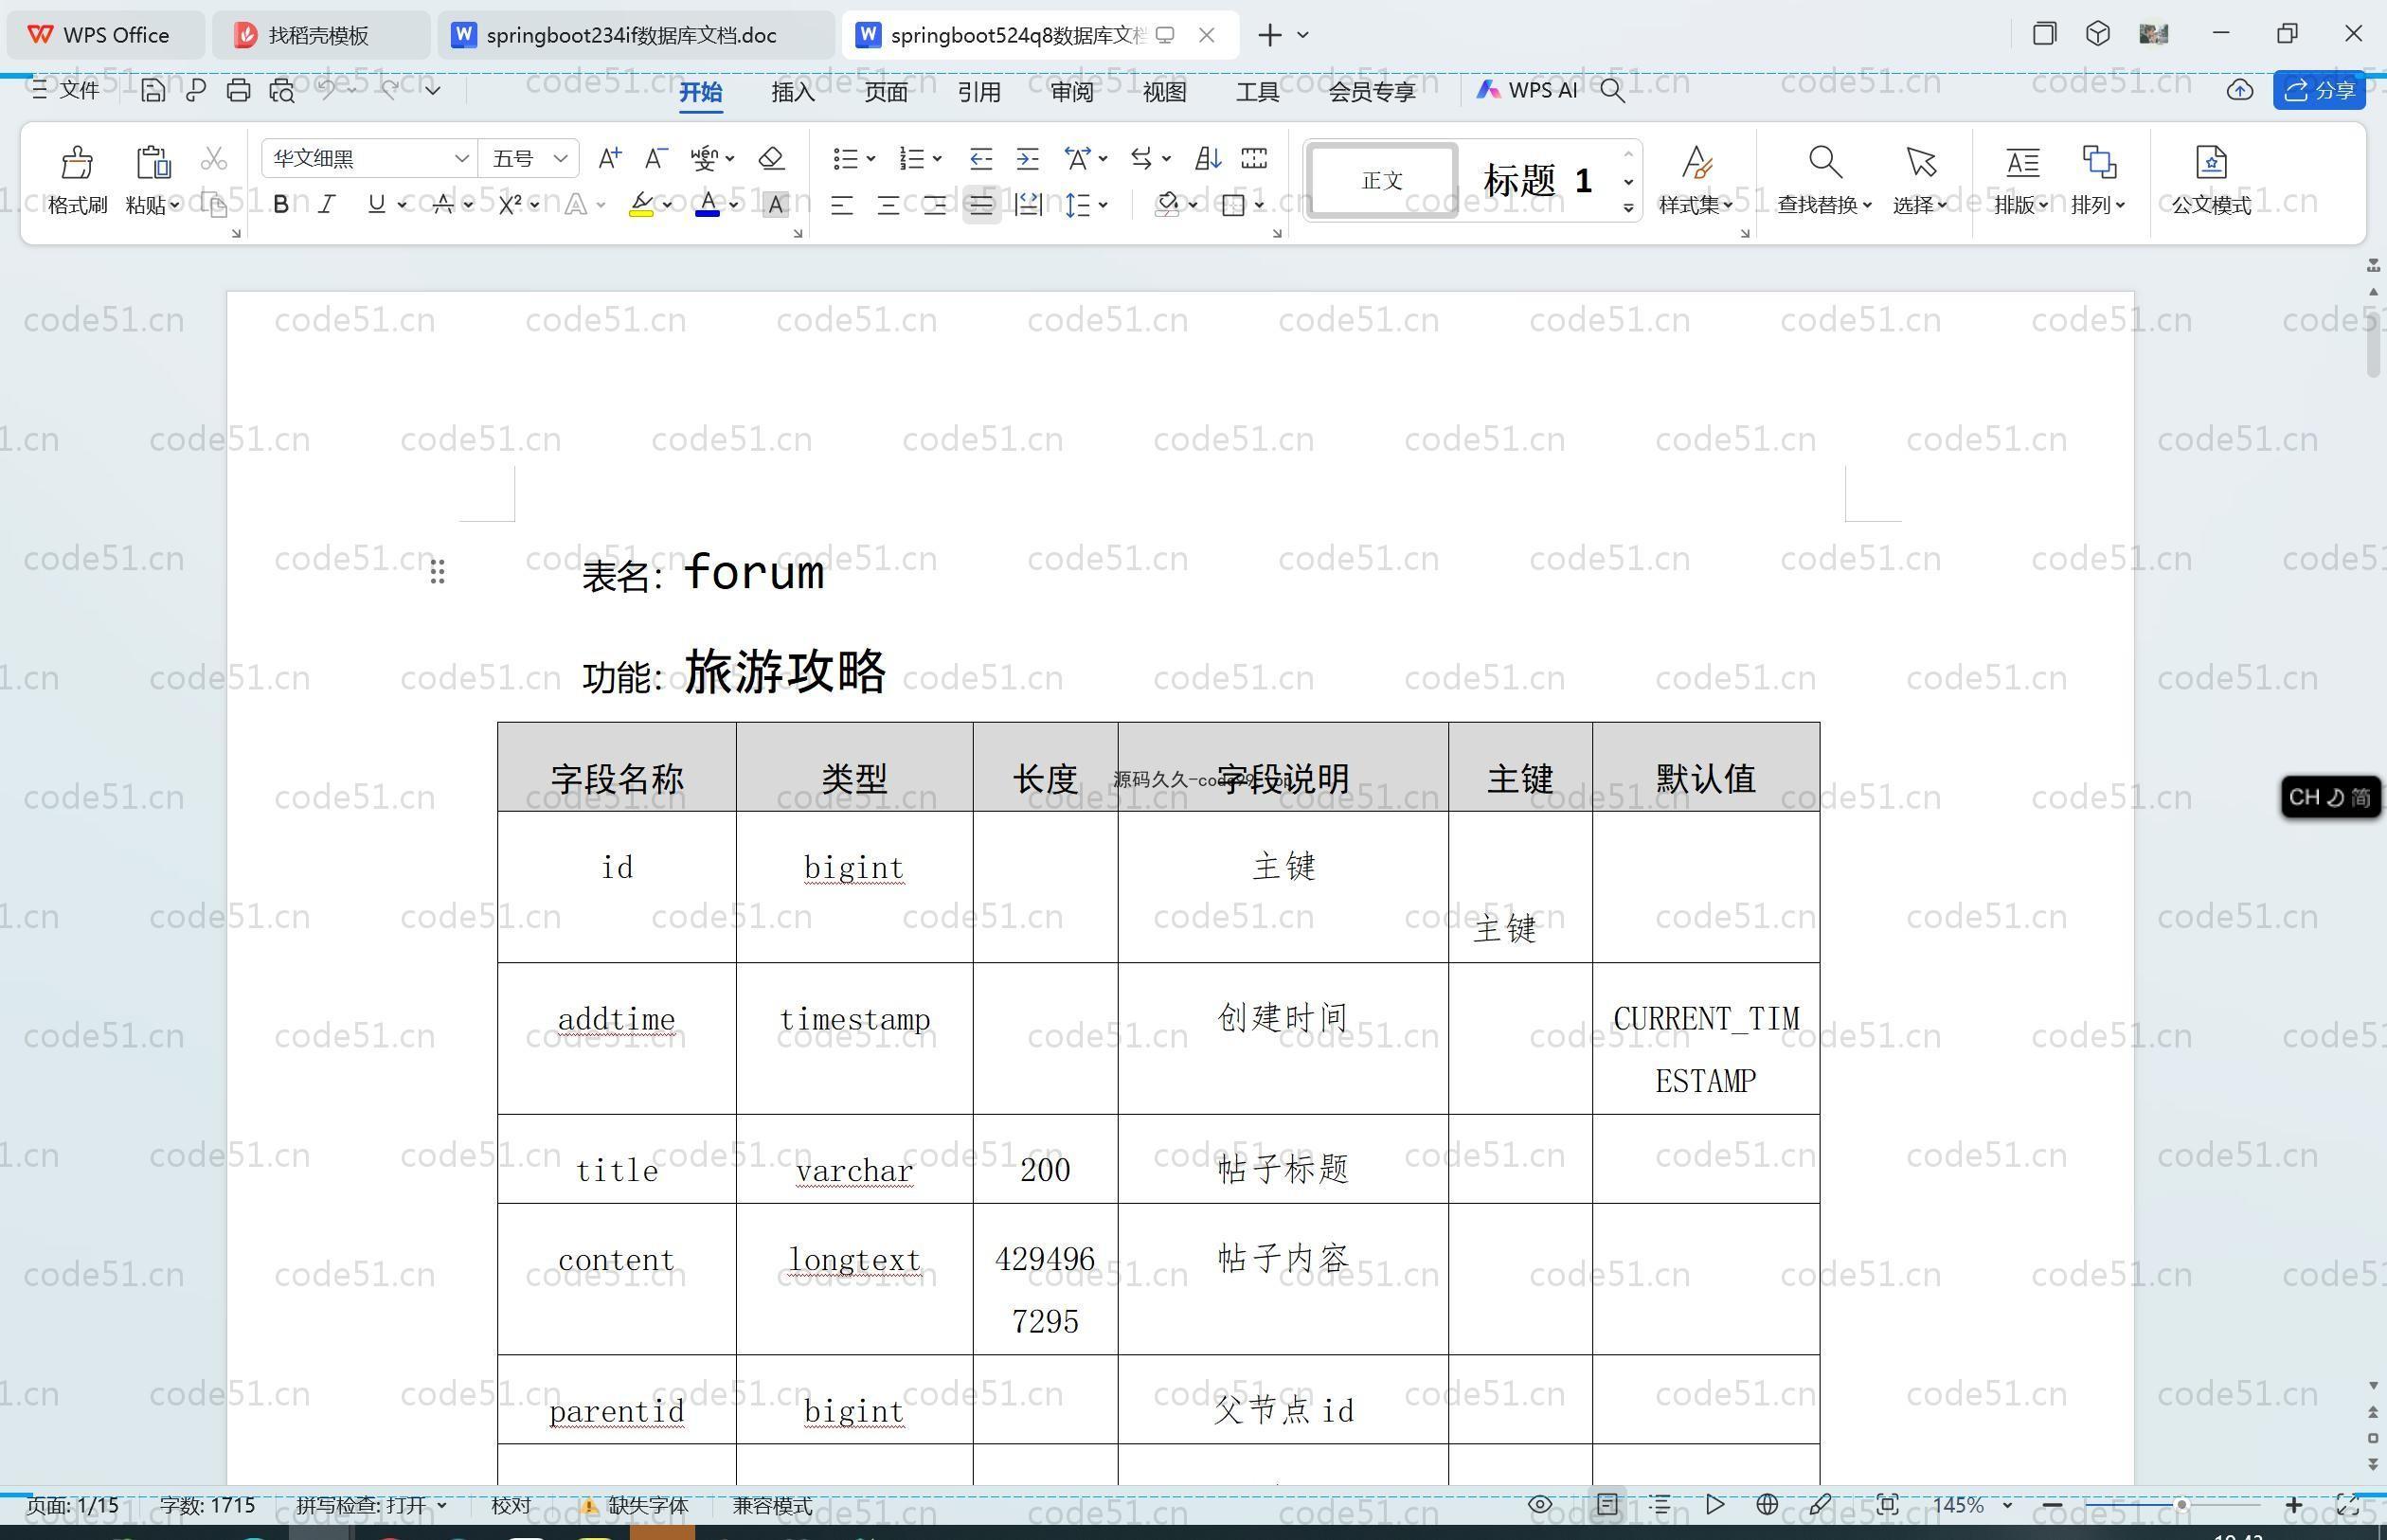This screenshot has height=1540, width=2387.
Task: Decrease font size with A- icon
Action: (656, 158)
